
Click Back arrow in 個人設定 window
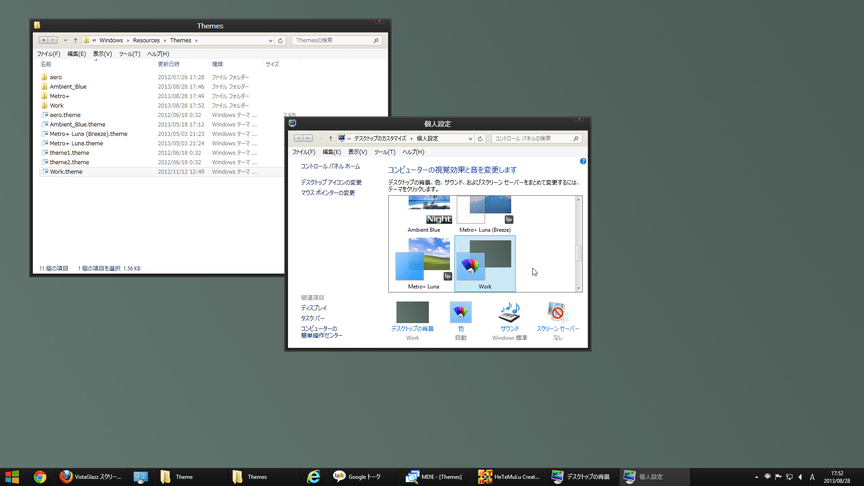click(298, 138)
